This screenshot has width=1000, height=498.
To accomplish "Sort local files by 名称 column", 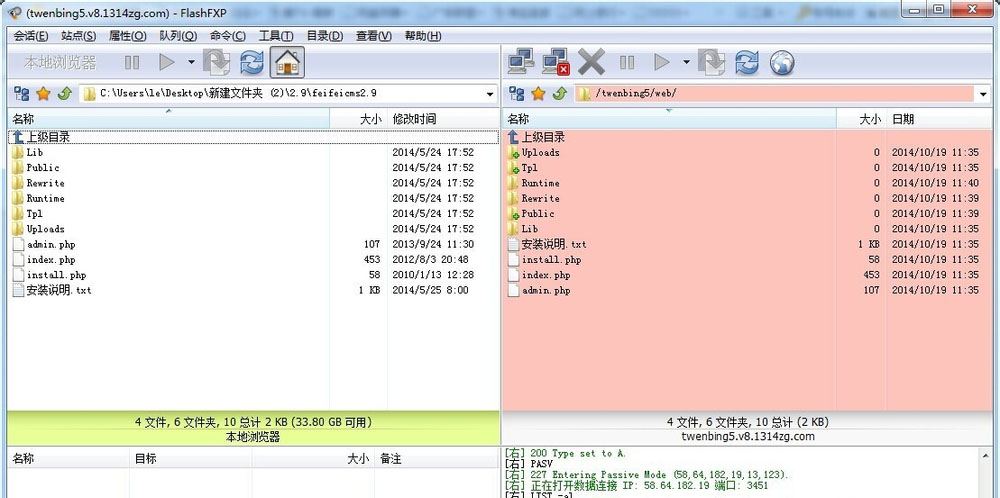I will (x=168, y=119).
